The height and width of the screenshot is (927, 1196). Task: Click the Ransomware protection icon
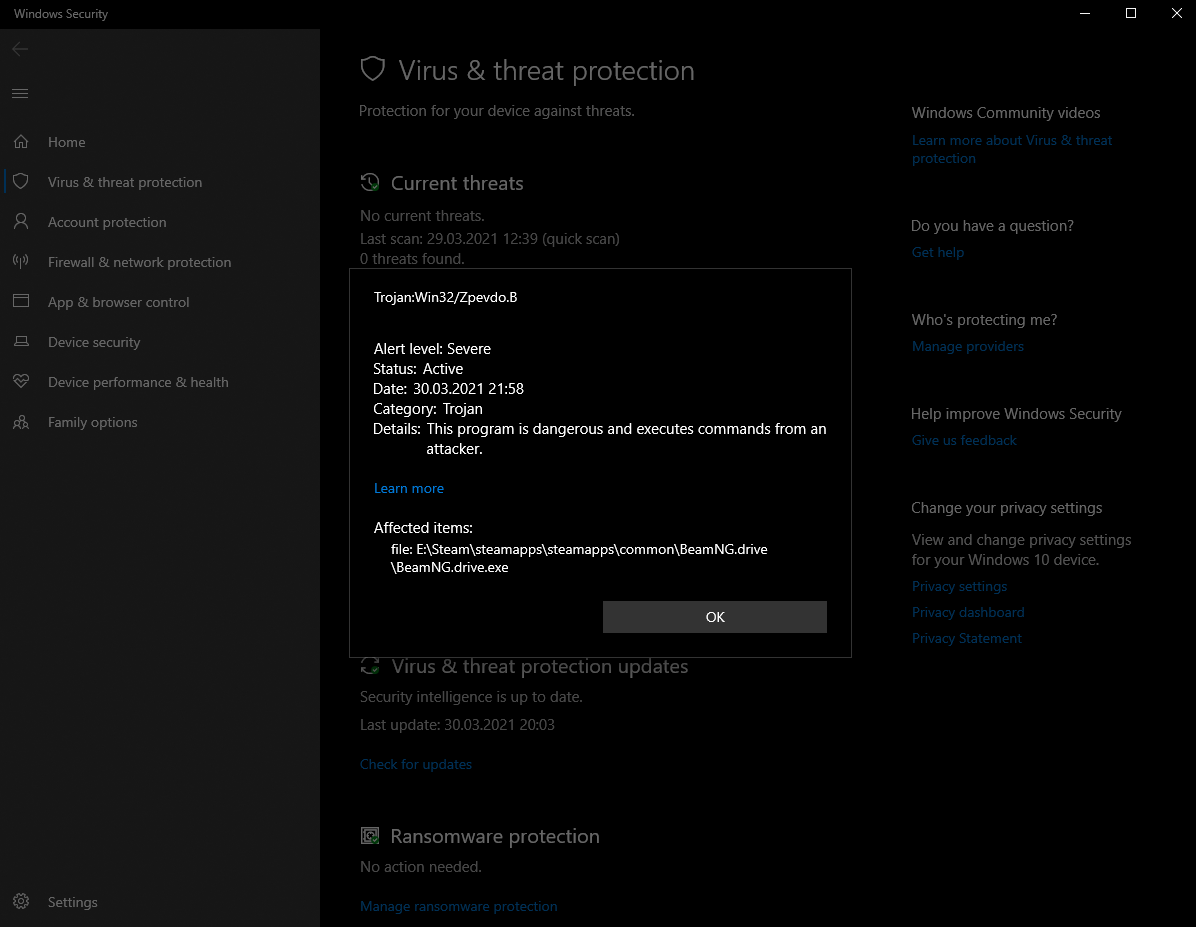[370, 836]
